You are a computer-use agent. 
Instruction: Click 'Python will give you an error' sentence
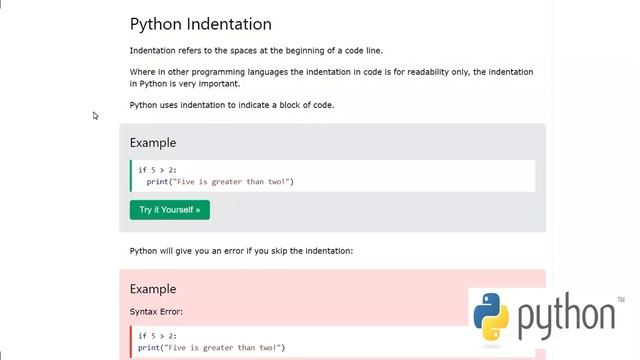point(241,251)
